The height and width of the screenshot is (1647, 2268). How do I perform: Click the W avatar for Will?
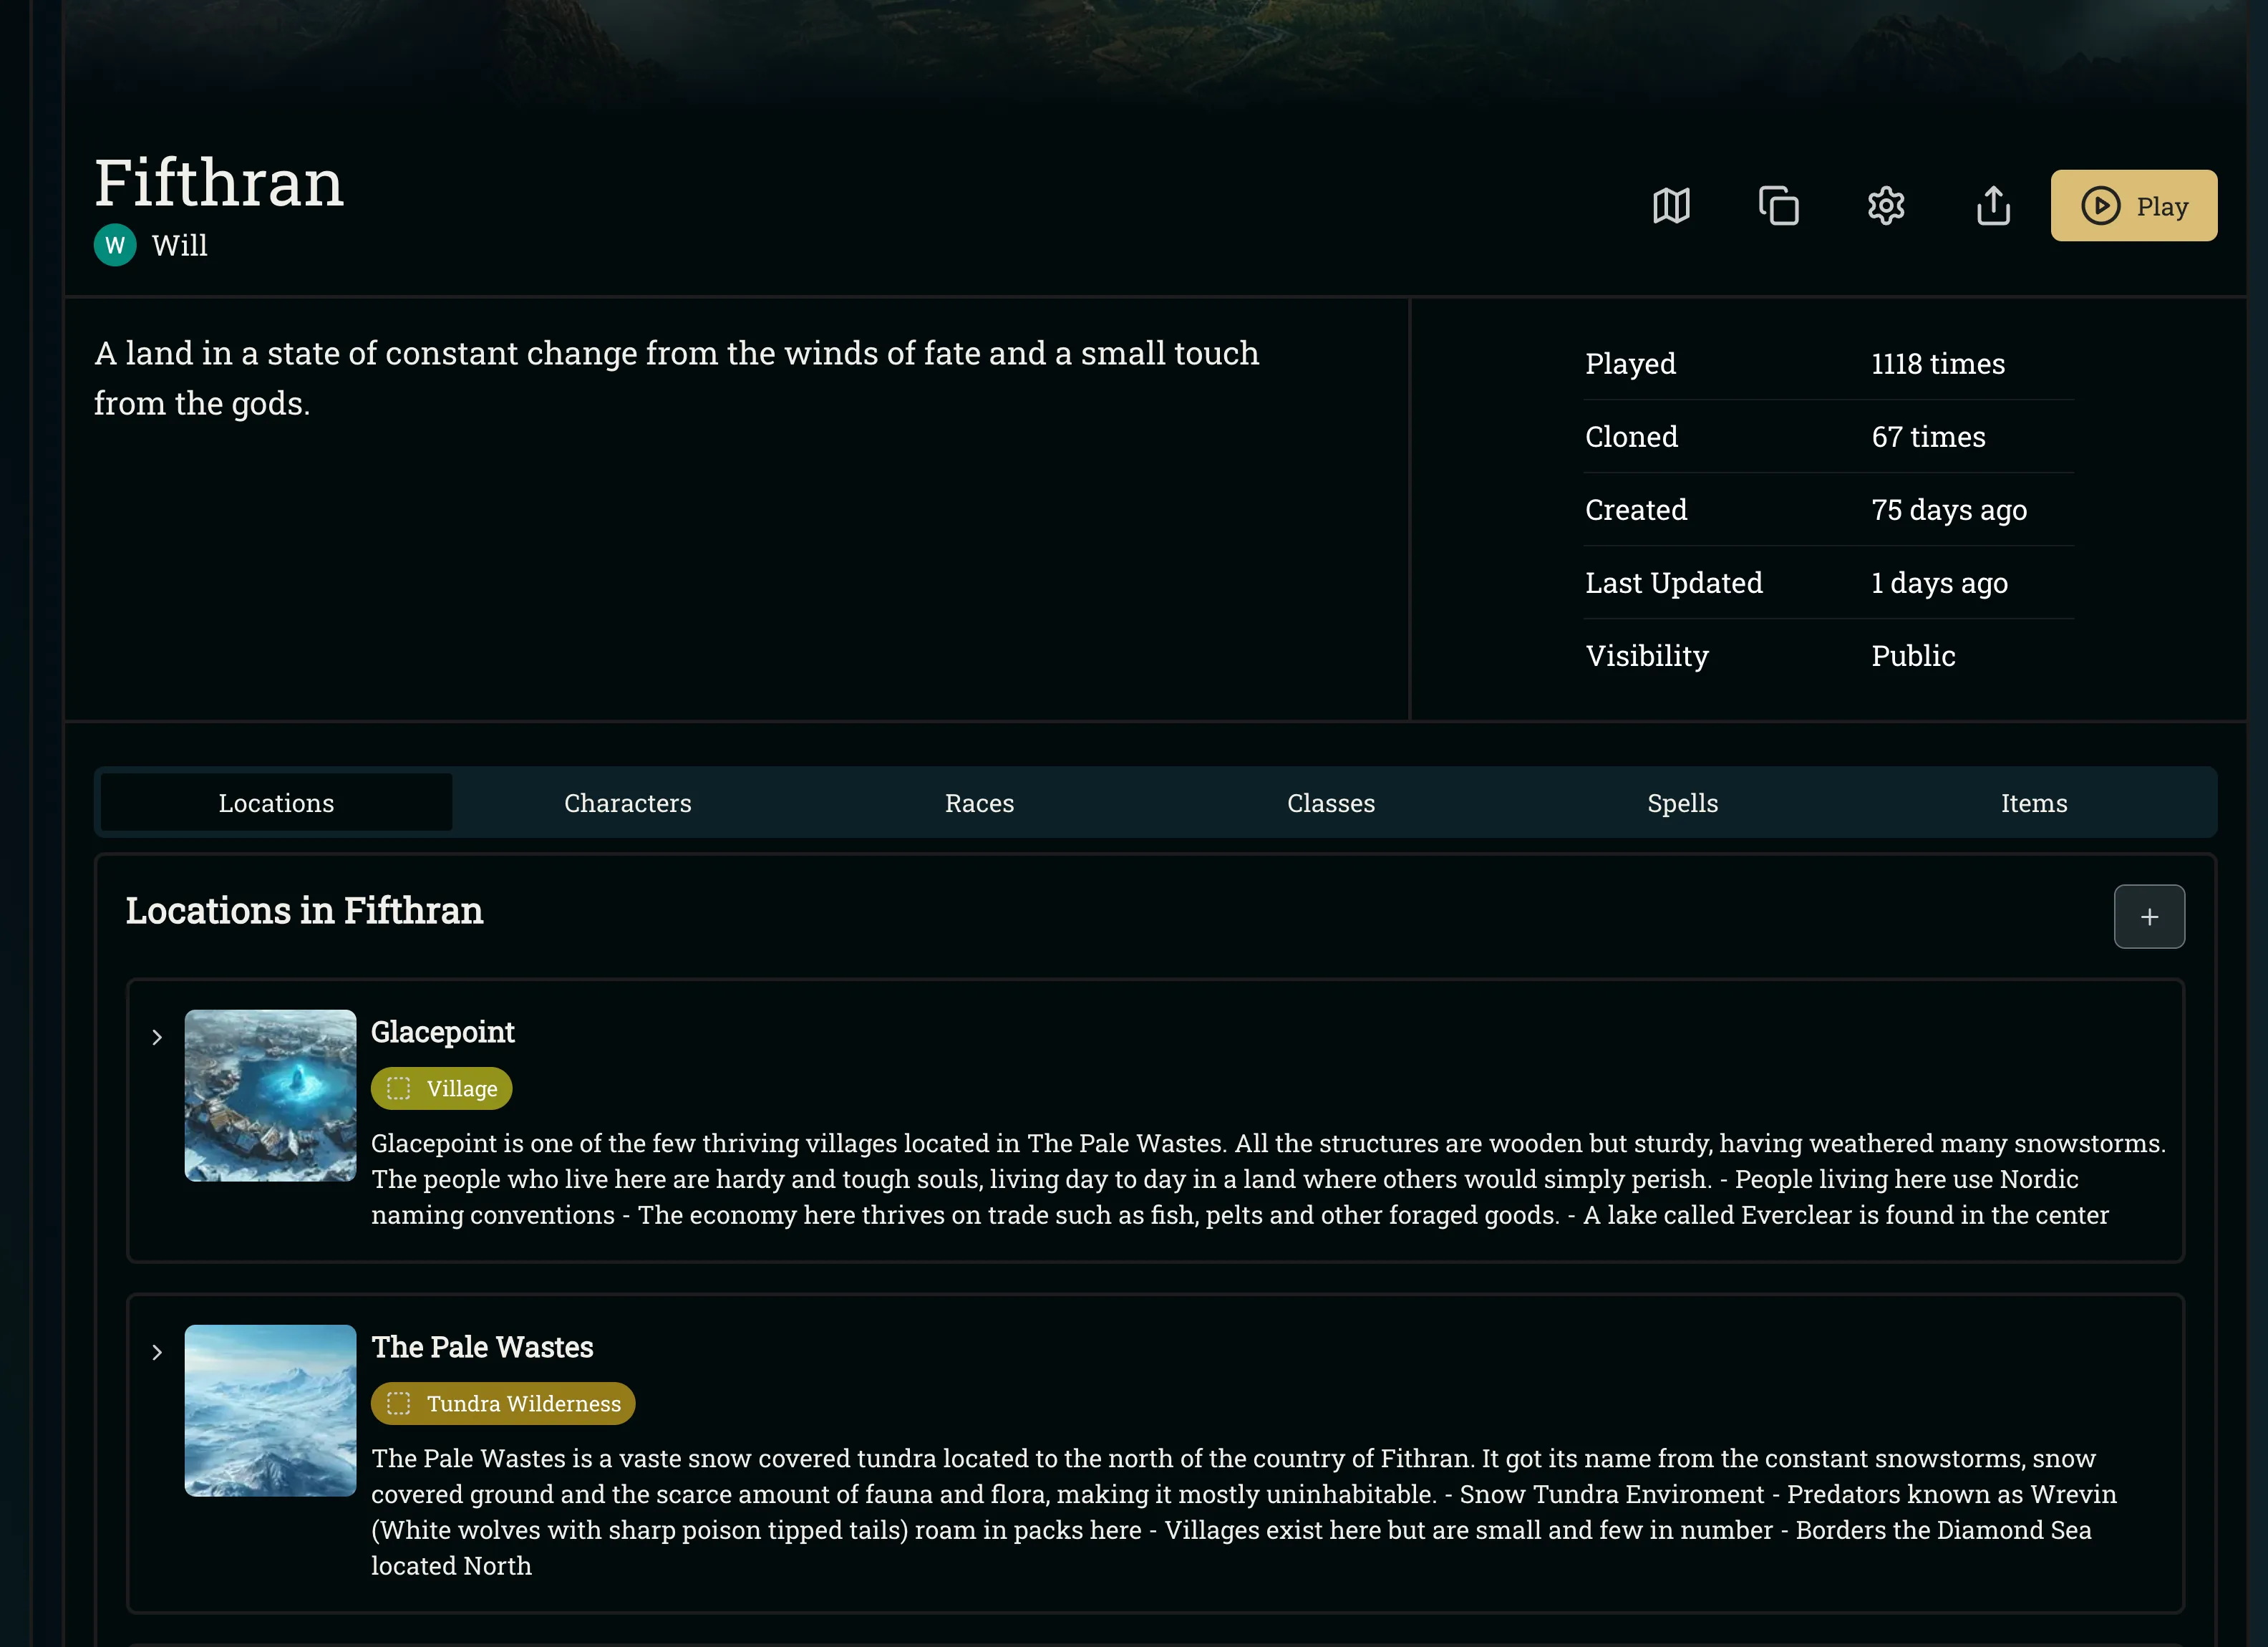click(x=115, y=245)
